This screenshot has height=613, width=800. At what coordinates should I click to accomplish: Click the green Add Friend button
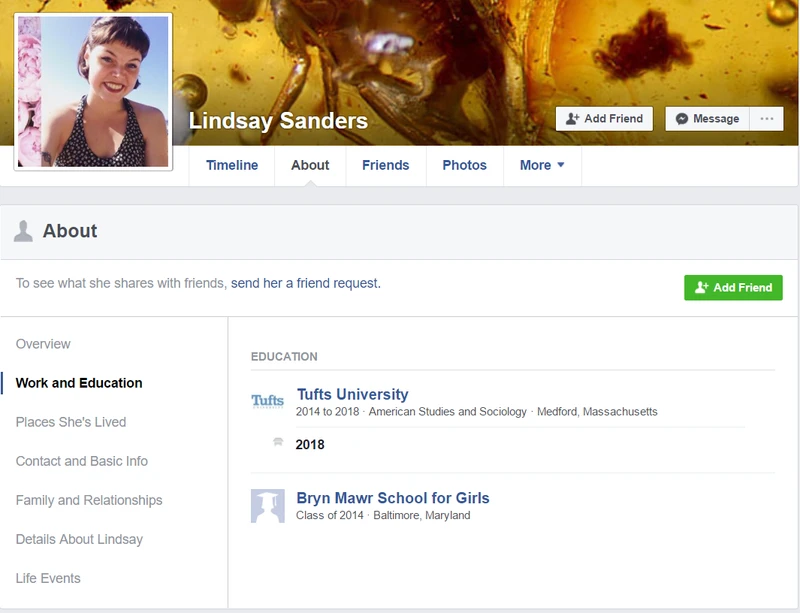(733, 288)
